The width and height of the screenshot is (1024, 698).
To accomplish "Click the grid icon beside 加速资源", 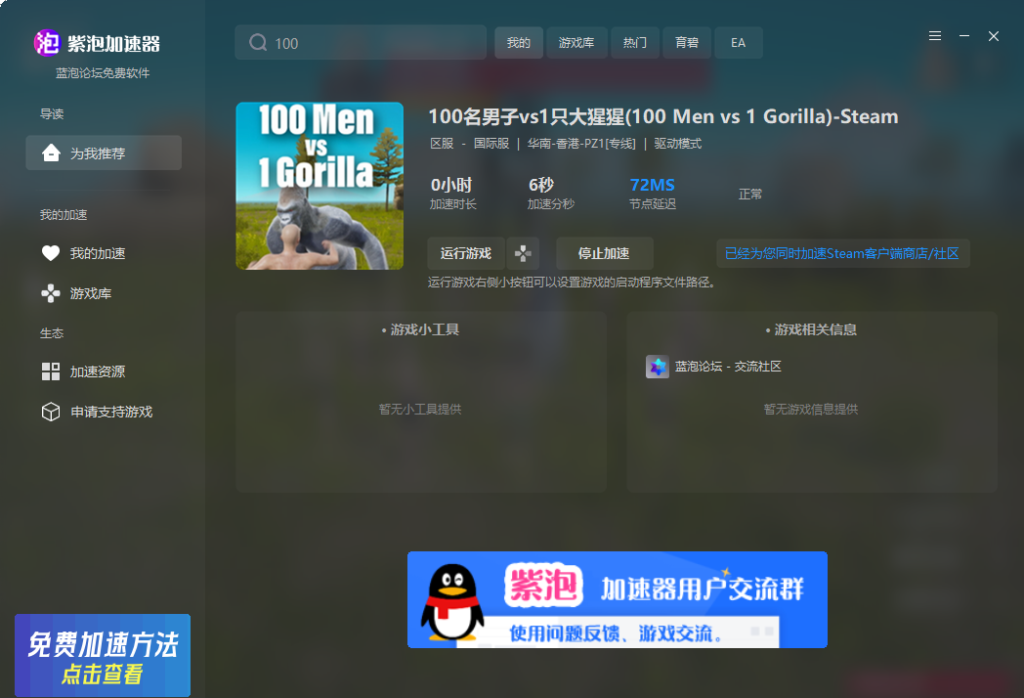I will point(51,372).
